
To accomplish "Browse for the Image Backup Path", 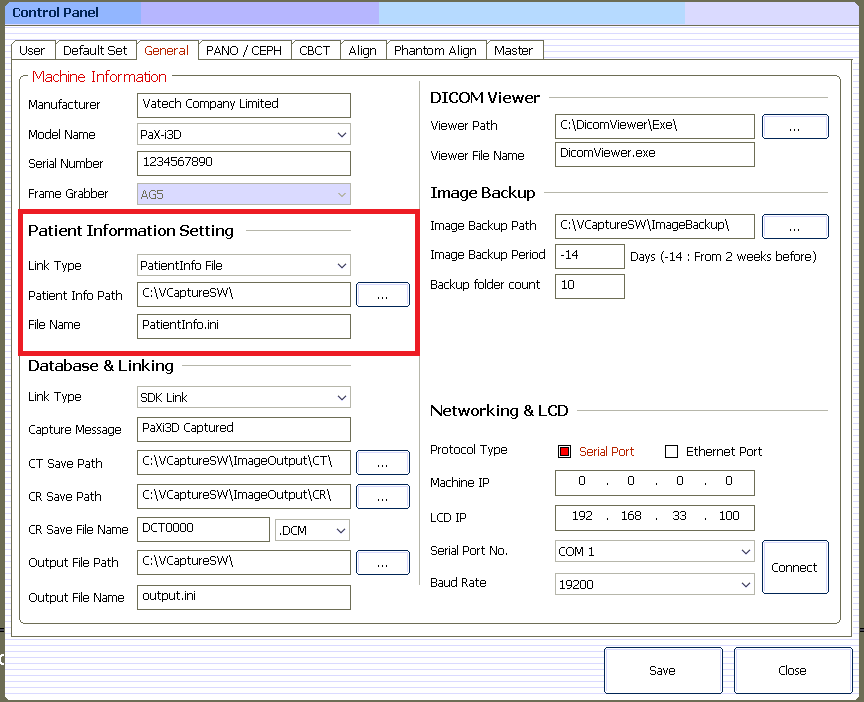I will pyautogui.click(x=795, y=226).
